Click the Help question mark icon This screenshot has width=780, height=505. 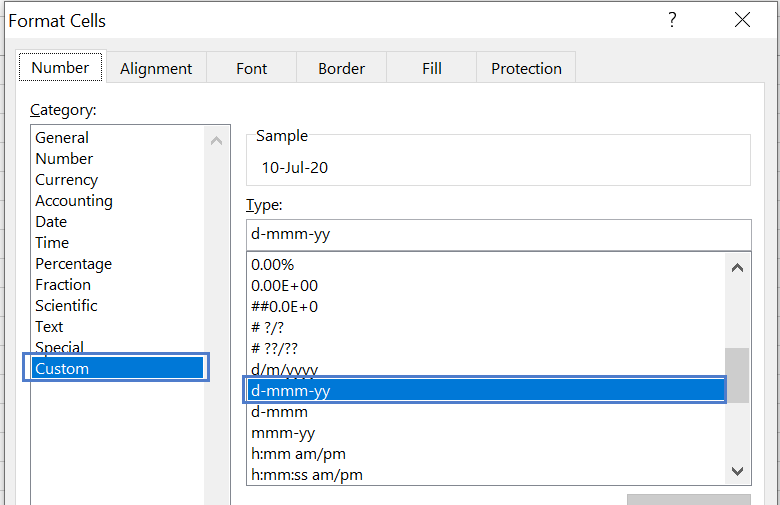(x=672, y=20)
